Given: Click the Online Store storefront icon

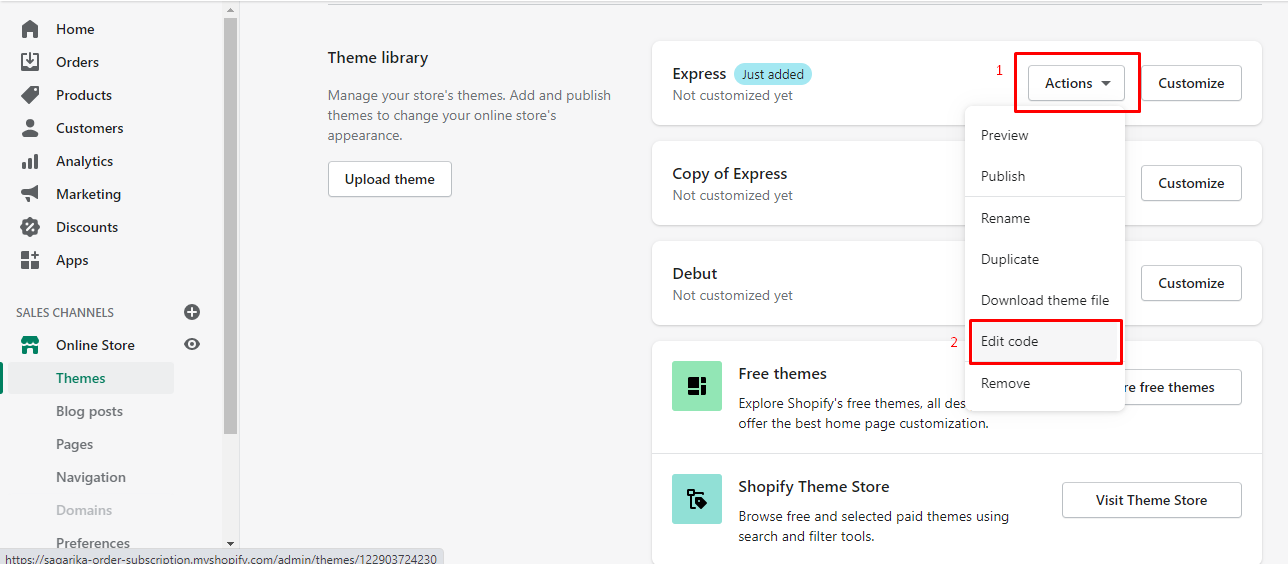Looking at the screenshot, I should pyautogui.click(x=30, y=345).
